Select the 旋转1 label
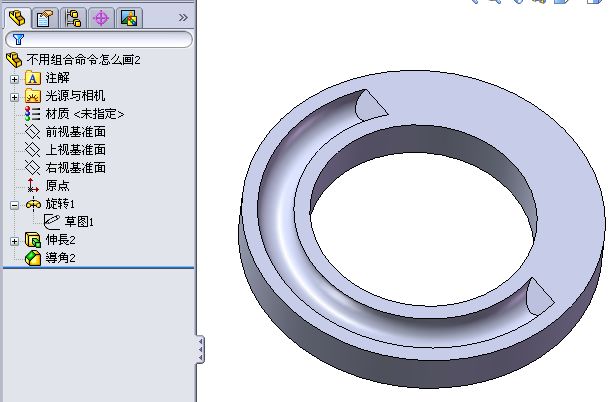The image size is (616, 402). point(60,204)
